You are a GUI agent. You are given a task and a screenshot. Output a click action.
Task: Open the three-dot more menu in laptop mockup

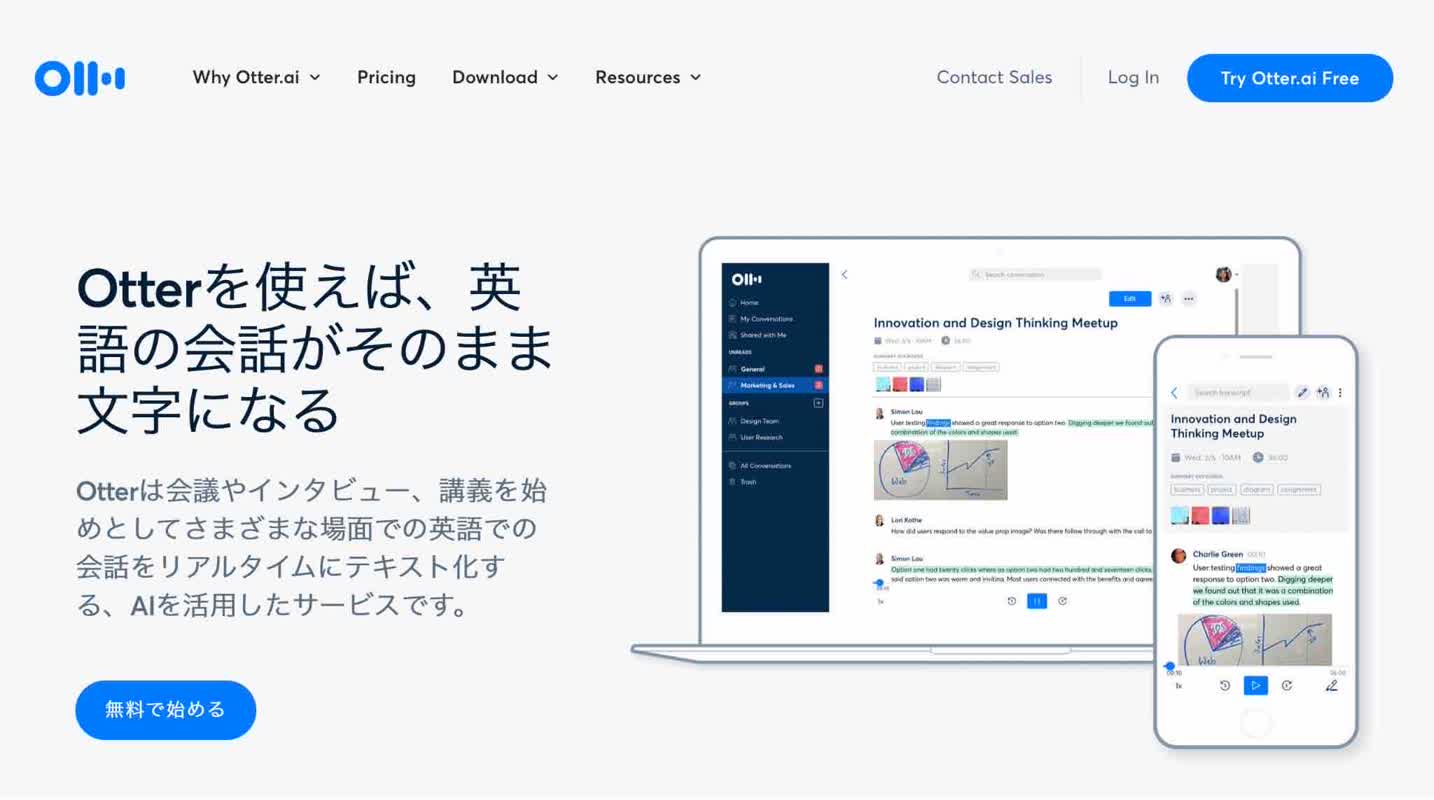(1189, 299)
